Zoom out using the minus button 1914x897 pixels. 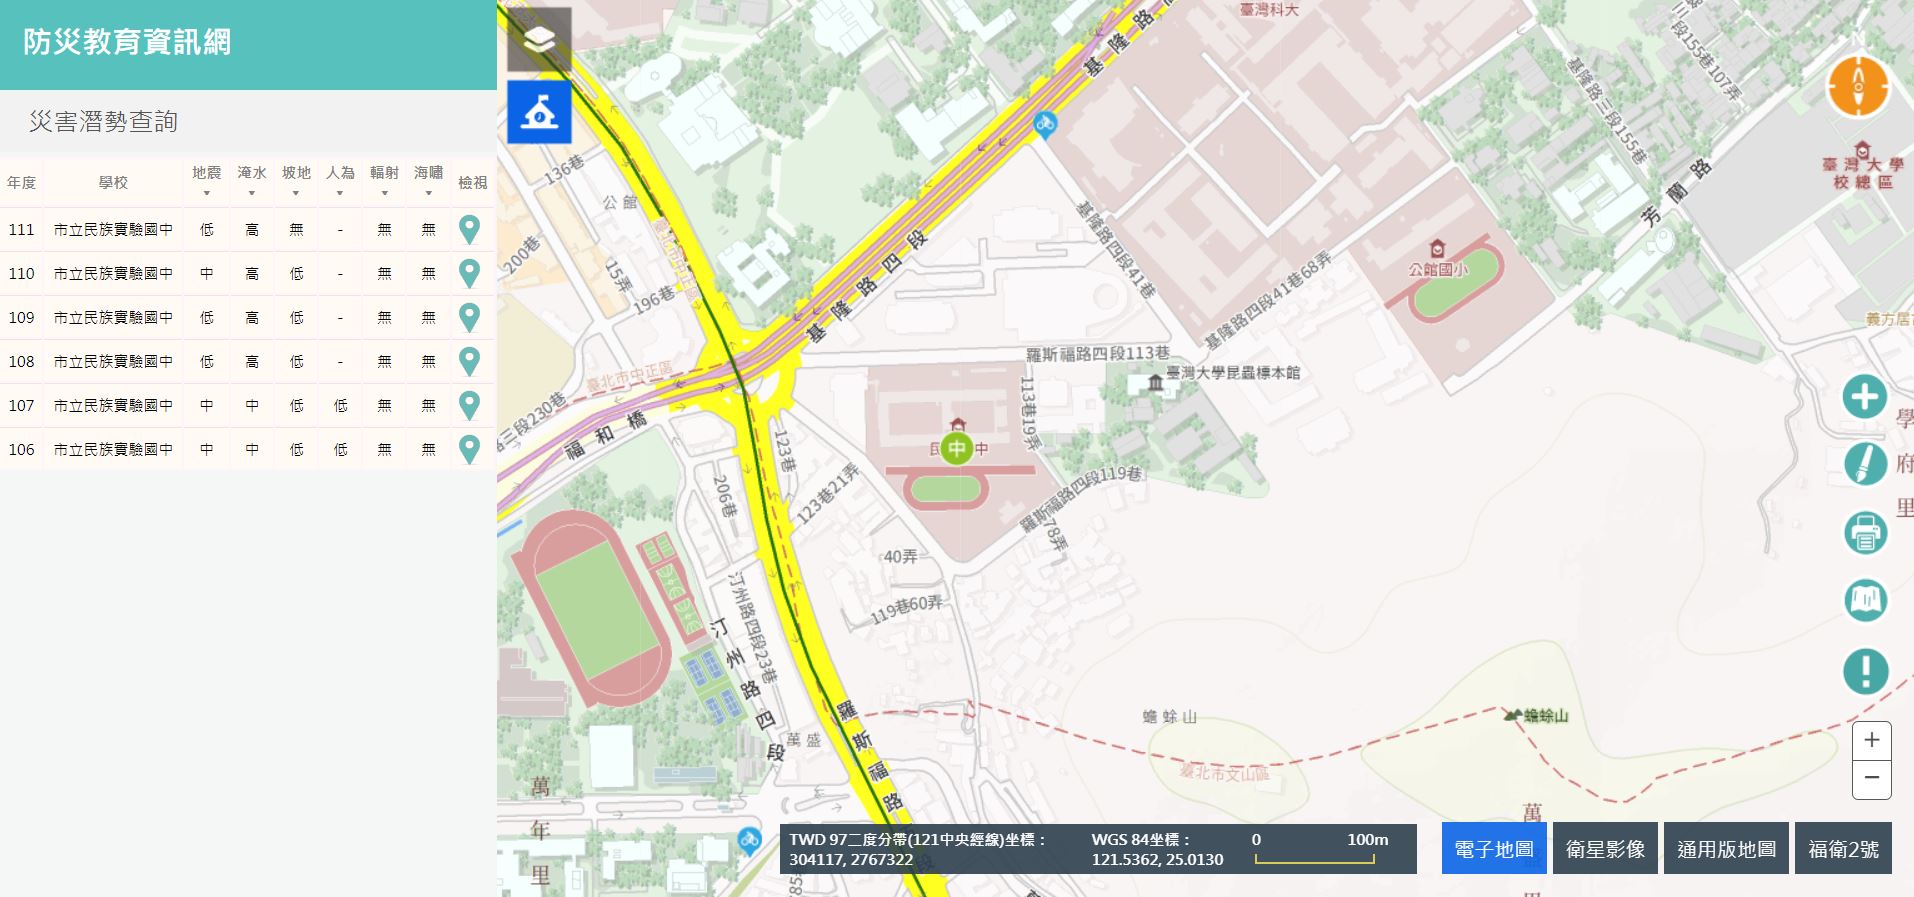coord(1872,779)
